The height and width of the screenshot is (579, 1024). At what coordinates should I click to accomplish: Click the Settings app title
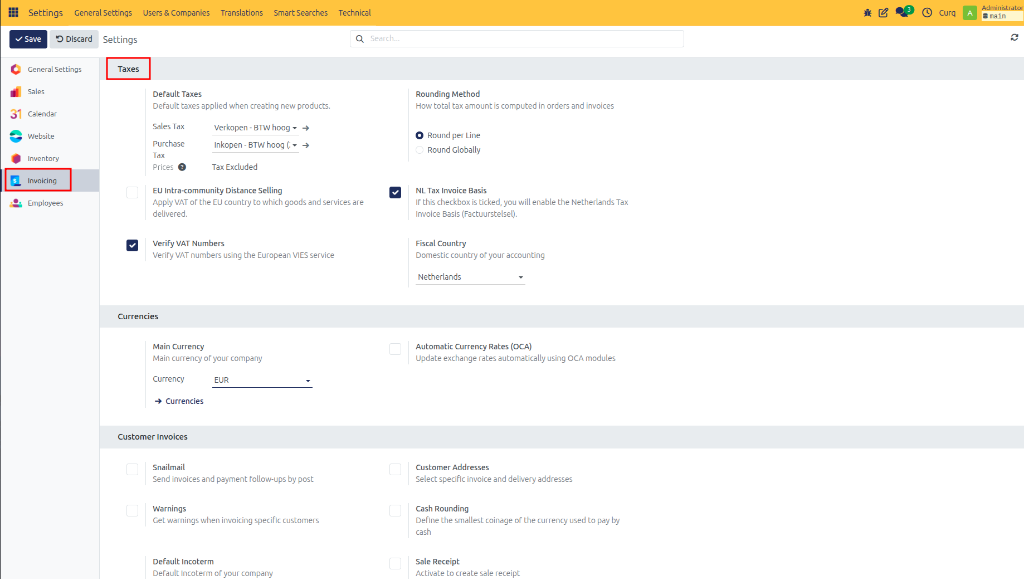point(46,12)
